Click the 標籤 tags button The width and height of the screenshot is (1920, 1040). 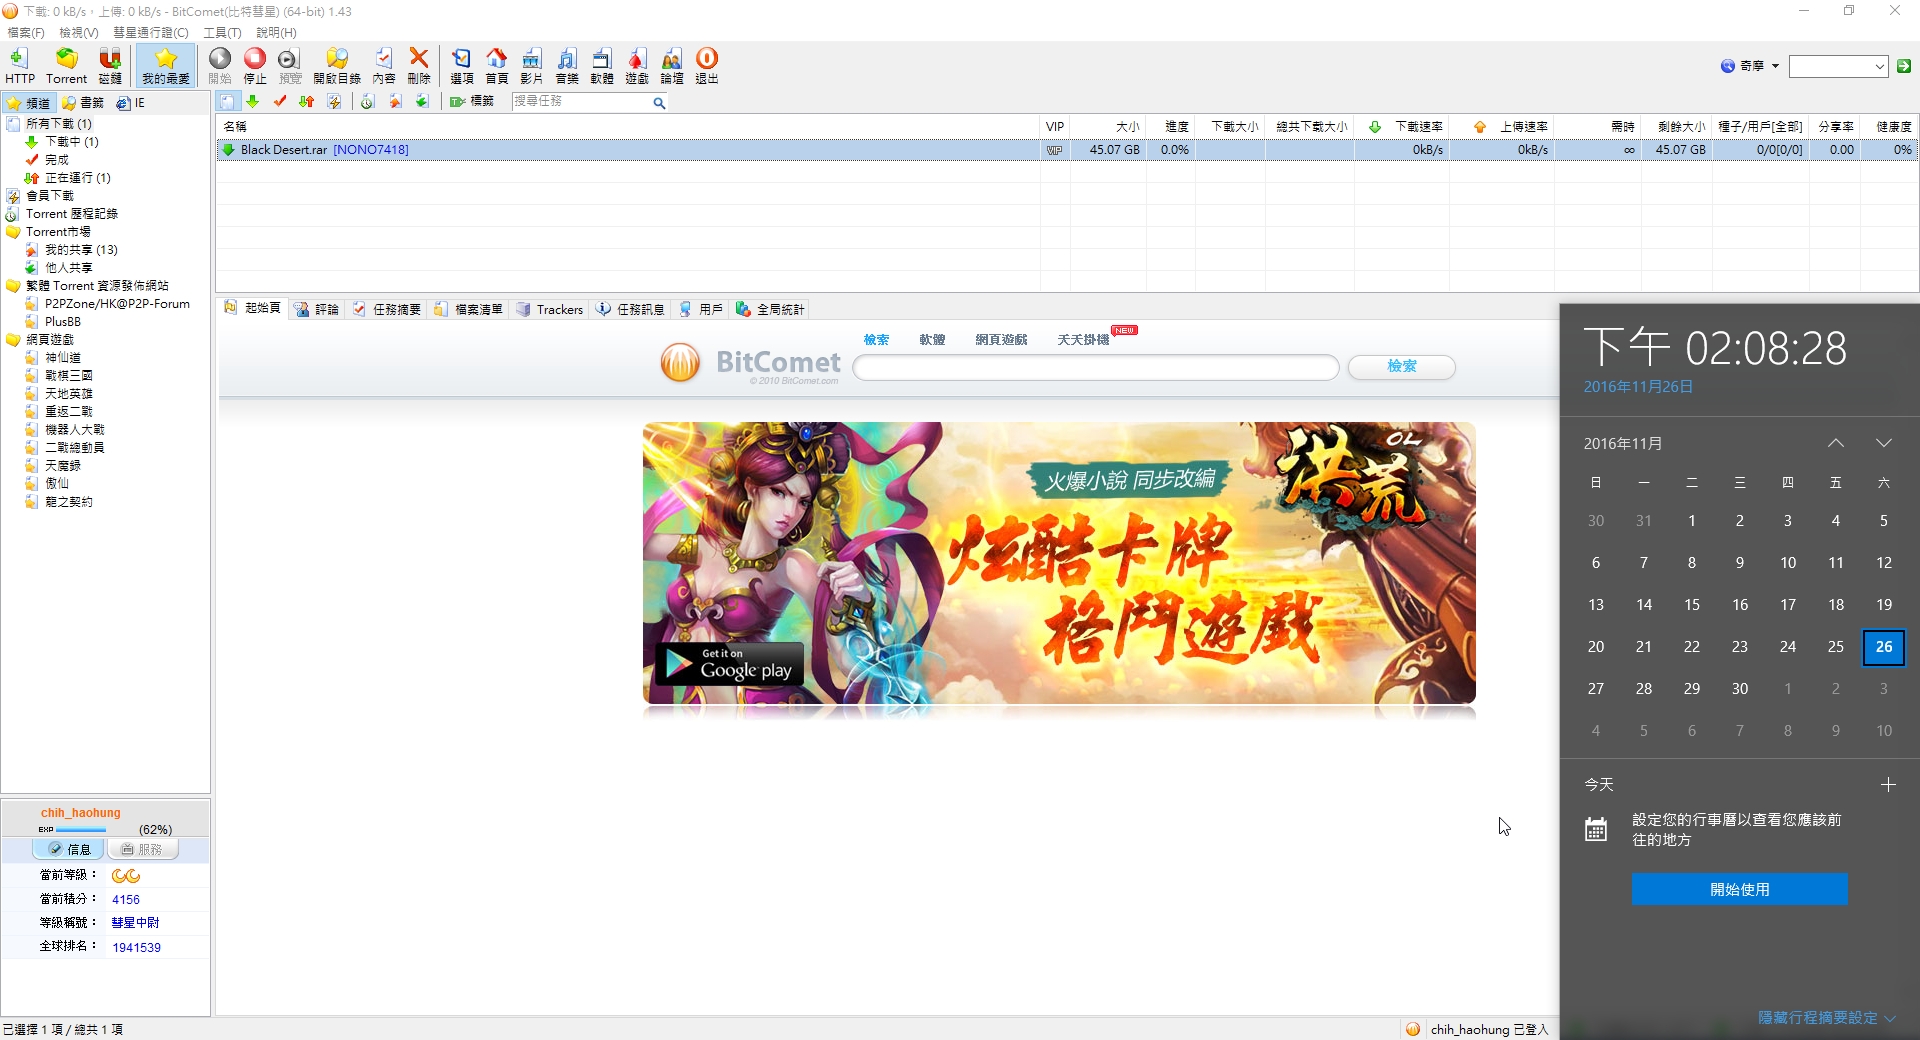coord(472,102)
